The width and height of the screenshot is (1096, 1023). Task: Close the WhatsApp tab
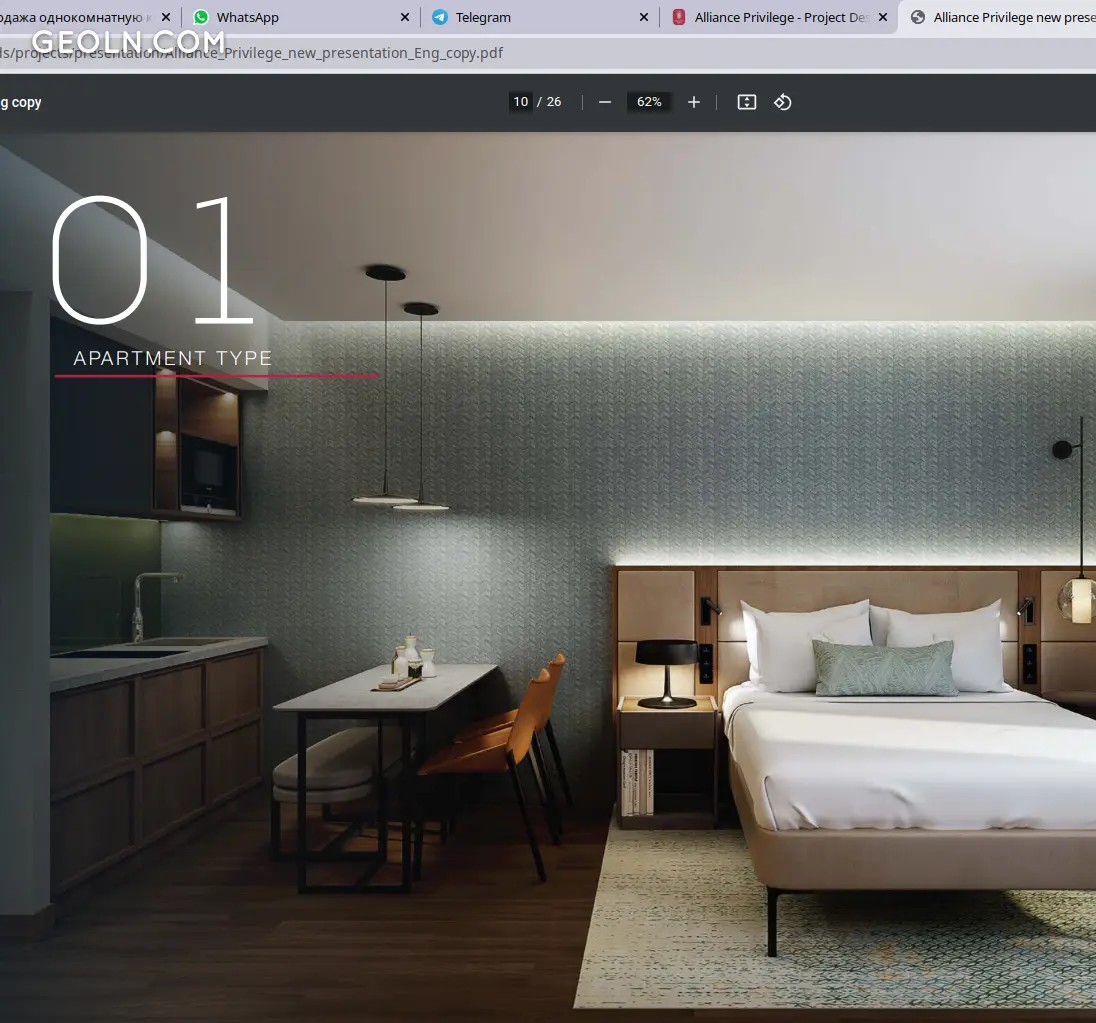click(x=405, y=17)
